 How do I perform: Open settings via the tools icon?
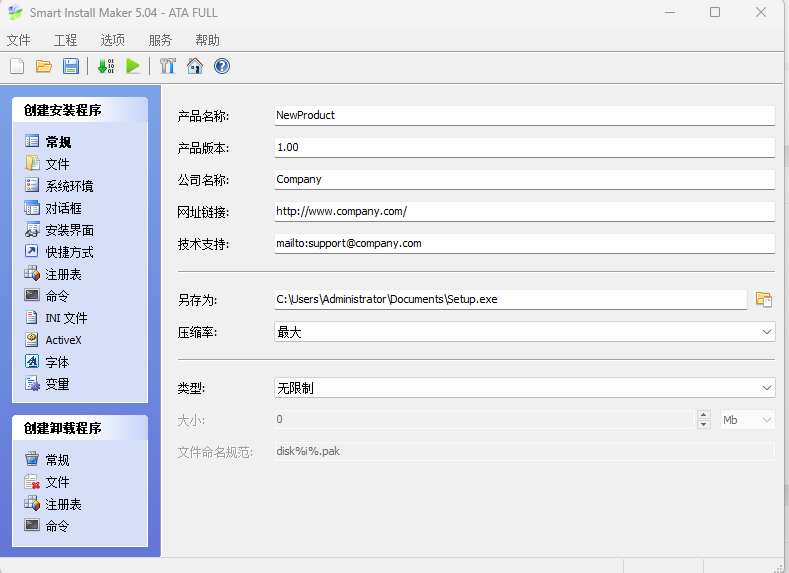(x=167, y=67)
